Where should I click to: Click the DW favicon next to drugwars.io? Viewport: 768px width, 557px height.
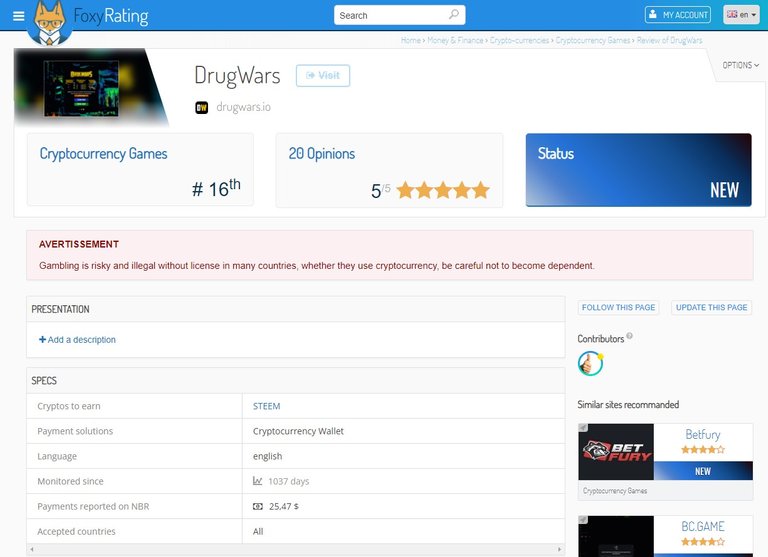coord(202,107)
